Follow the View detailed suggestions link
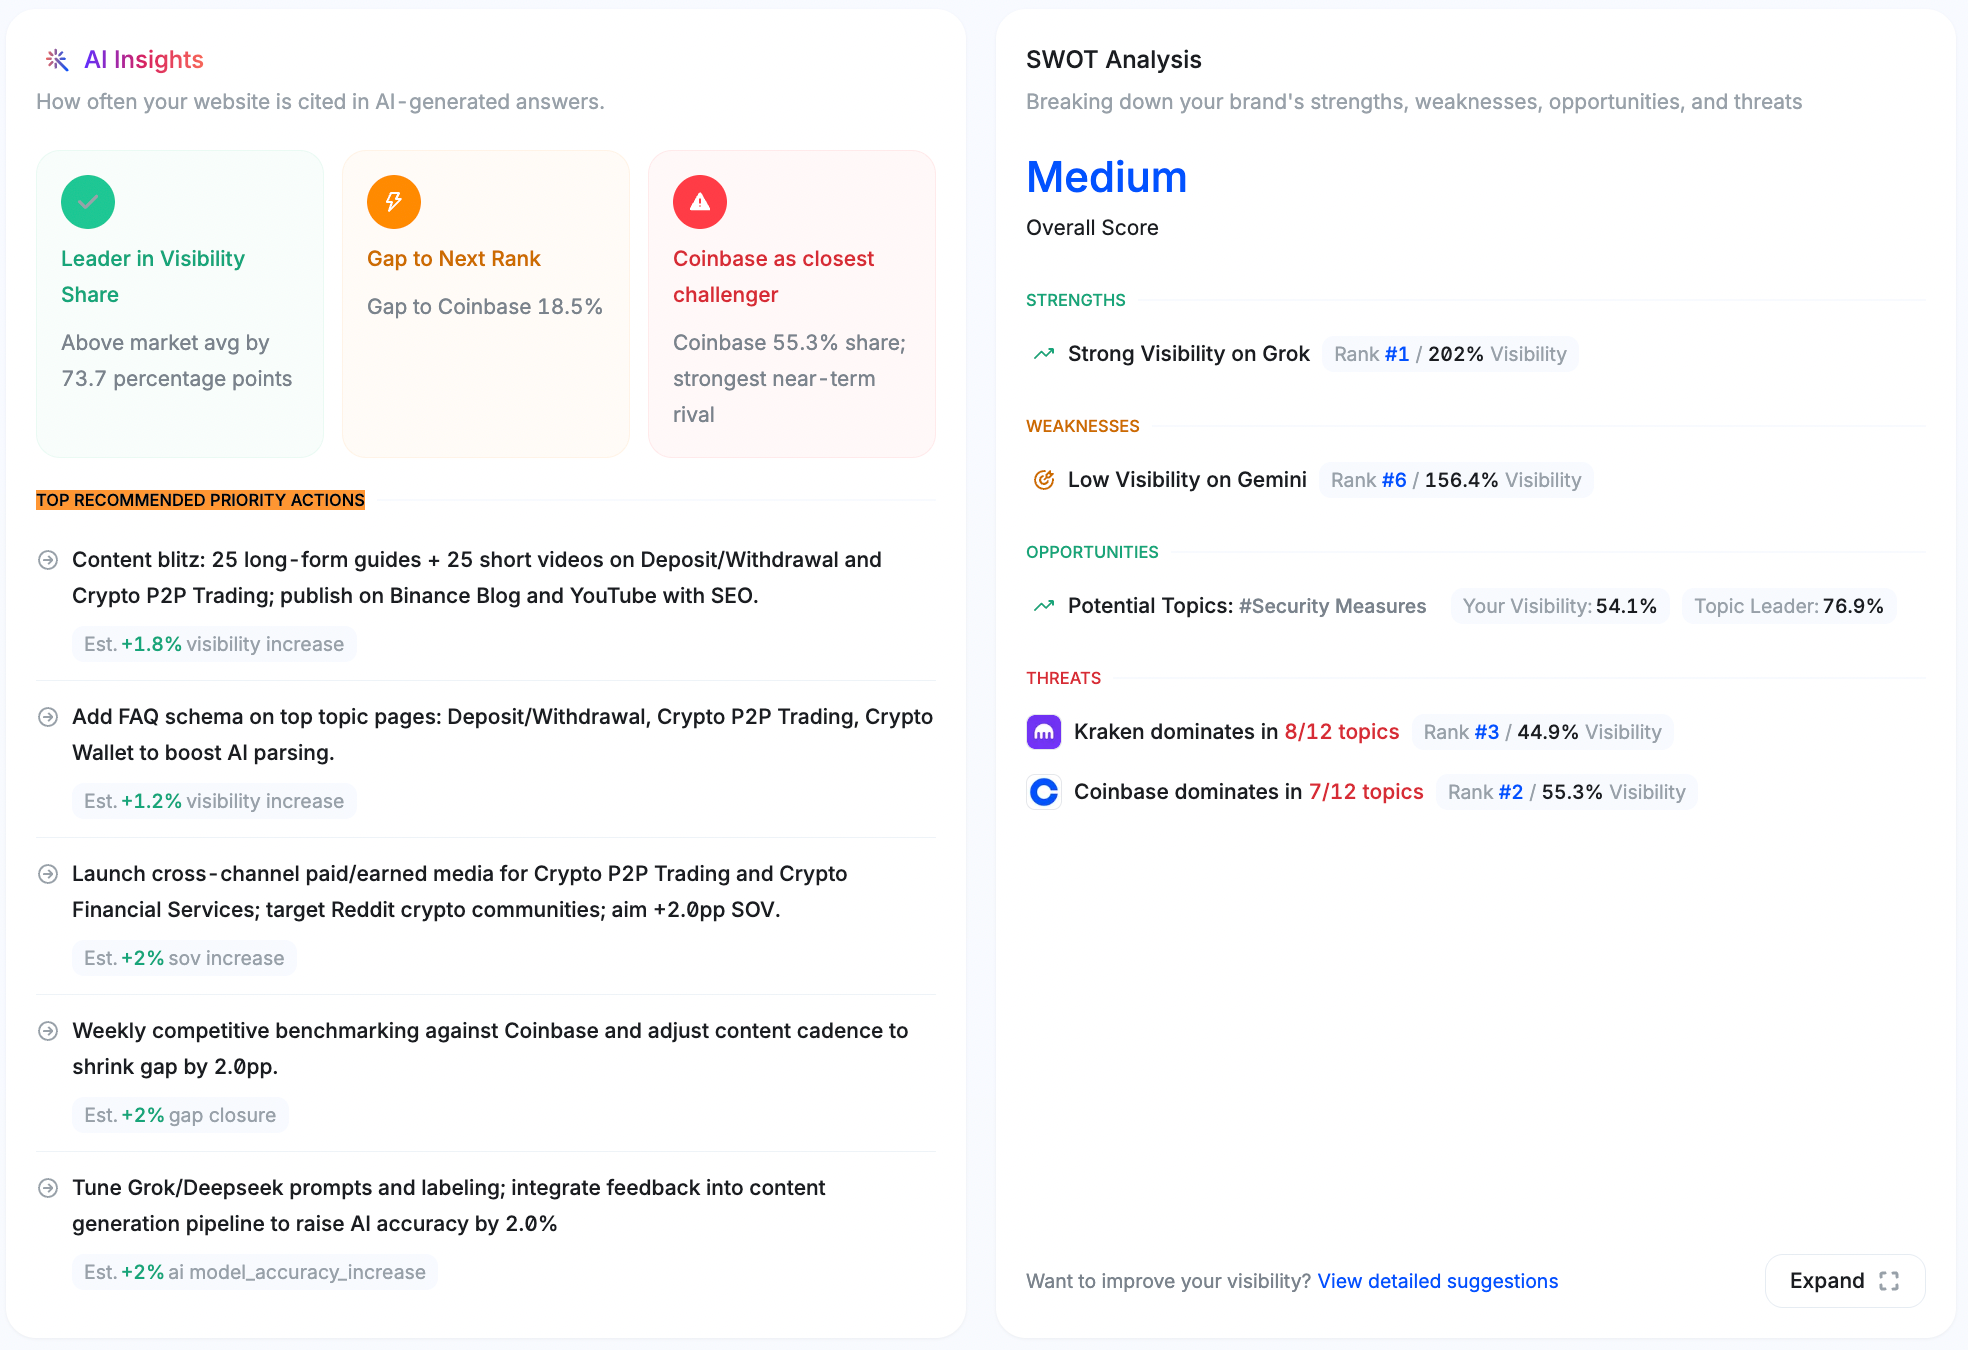Viewport: 1968px width, 1350px height. [x=1437, y=1280]
